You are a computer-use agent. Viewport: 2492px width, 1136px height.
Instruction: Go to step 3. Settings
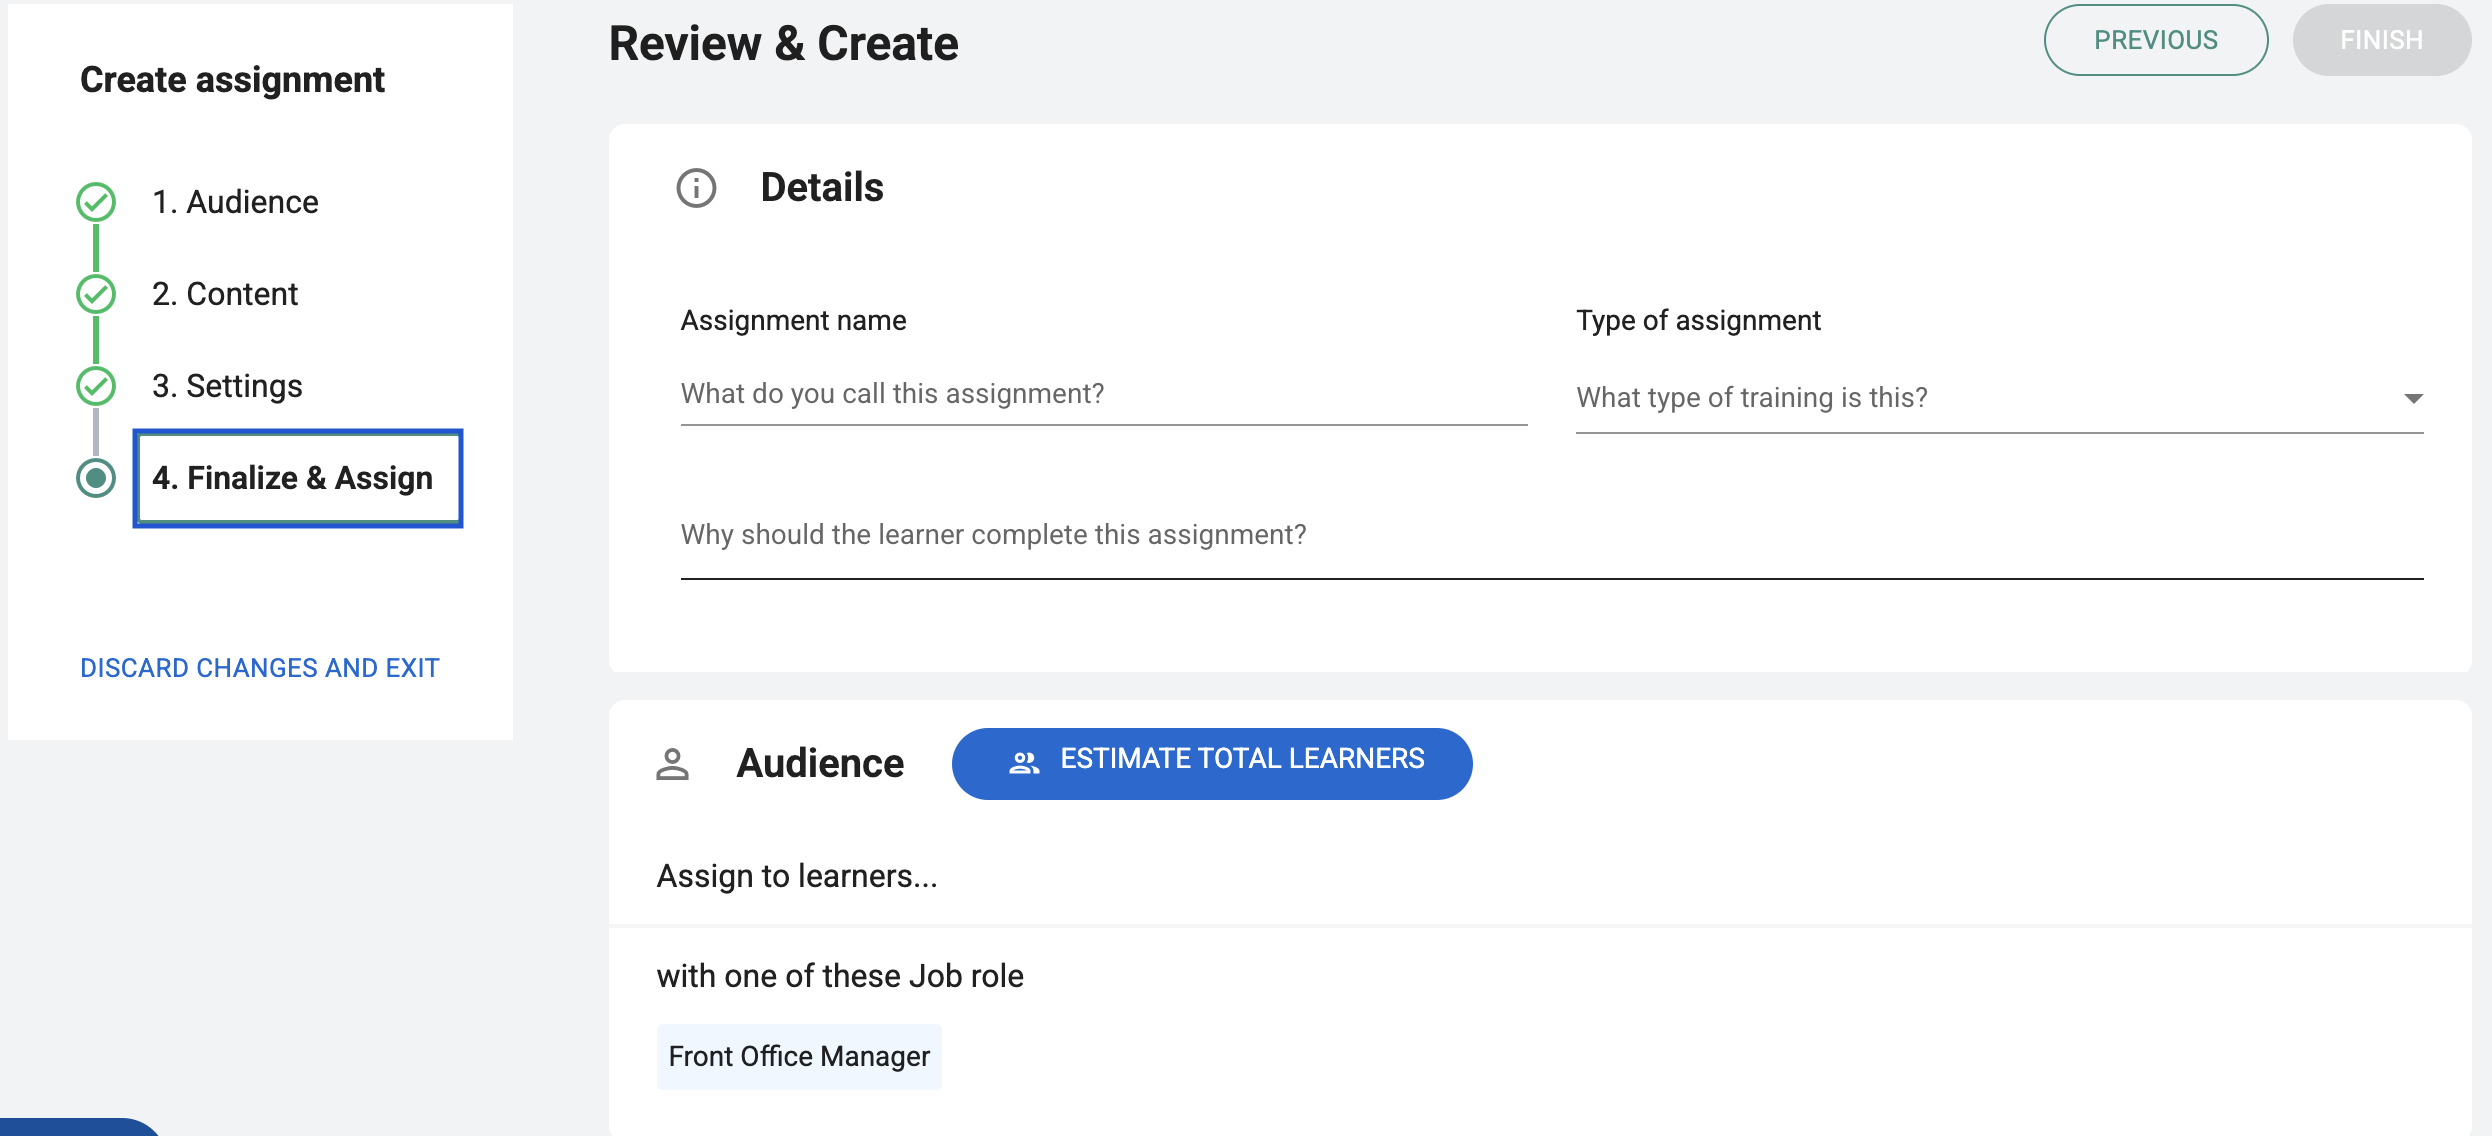tap(227, 386)
